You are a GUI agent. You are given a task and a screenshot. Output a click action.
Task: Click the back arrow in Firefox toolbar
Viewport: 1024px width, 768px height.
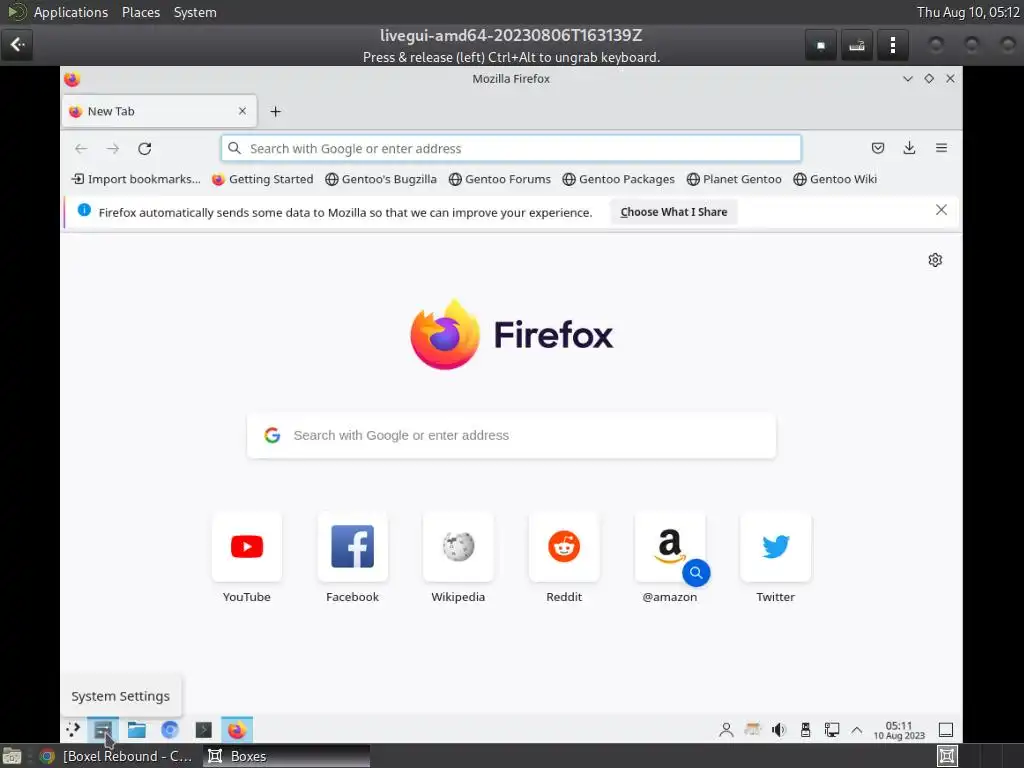click(81, 149)
